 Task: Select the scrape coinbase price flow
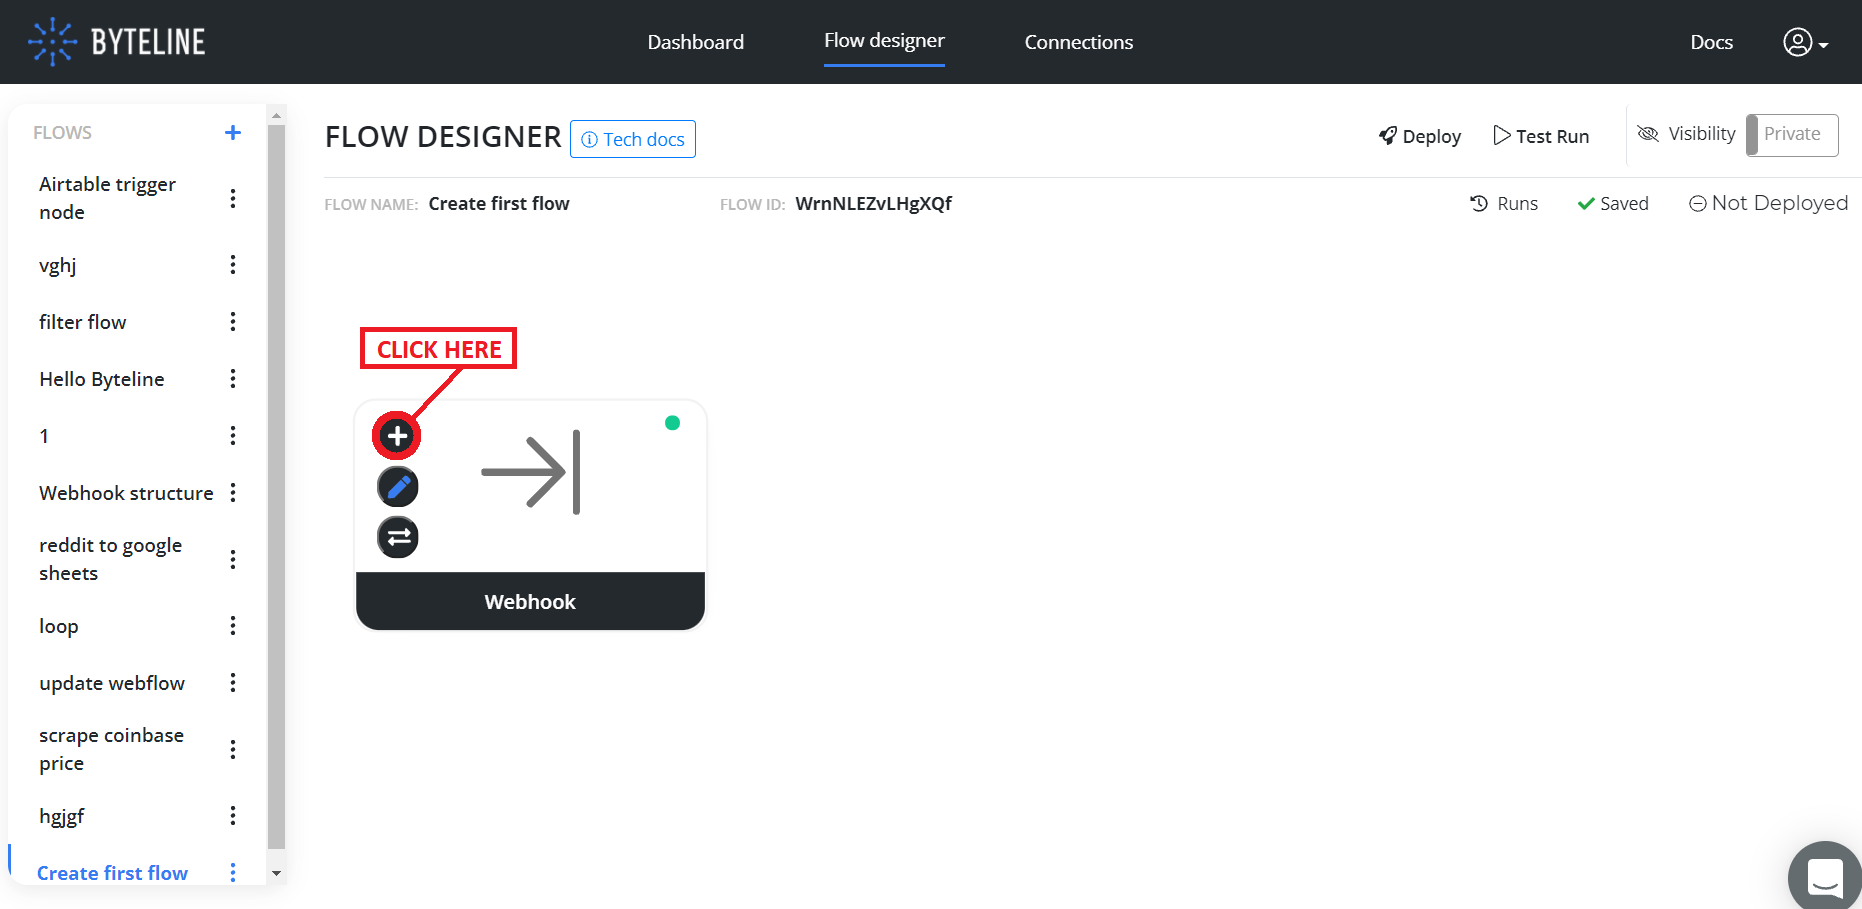click(111, 749)
